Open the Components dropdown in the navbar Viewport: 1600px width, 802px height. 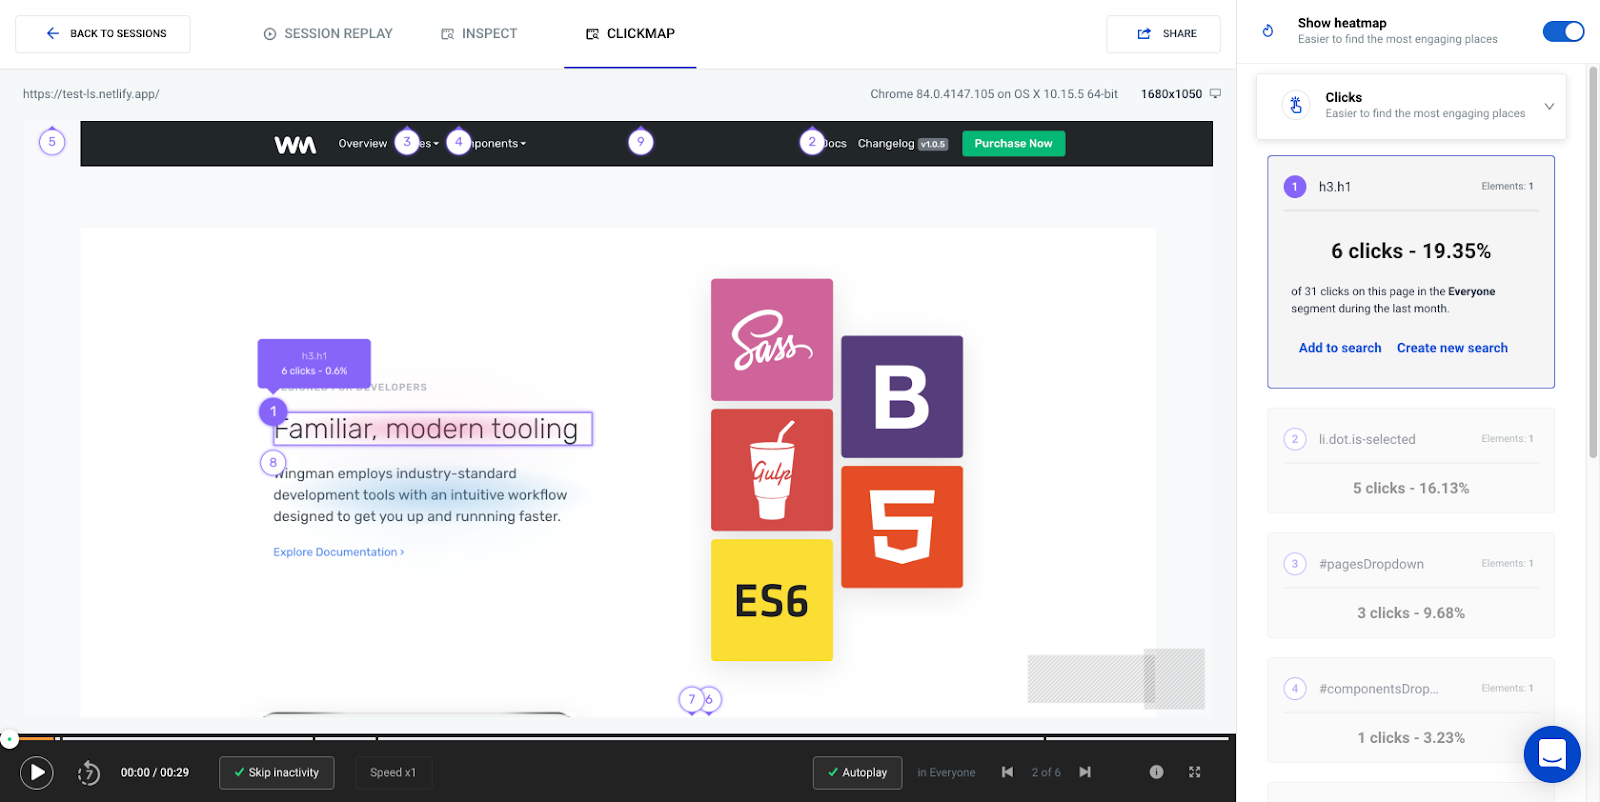[x=497, y=144]
